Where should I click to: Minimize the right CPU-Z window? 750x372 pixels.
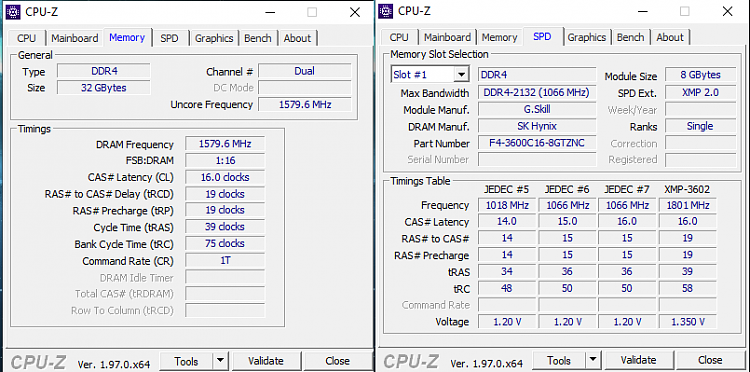coord(642,12)
